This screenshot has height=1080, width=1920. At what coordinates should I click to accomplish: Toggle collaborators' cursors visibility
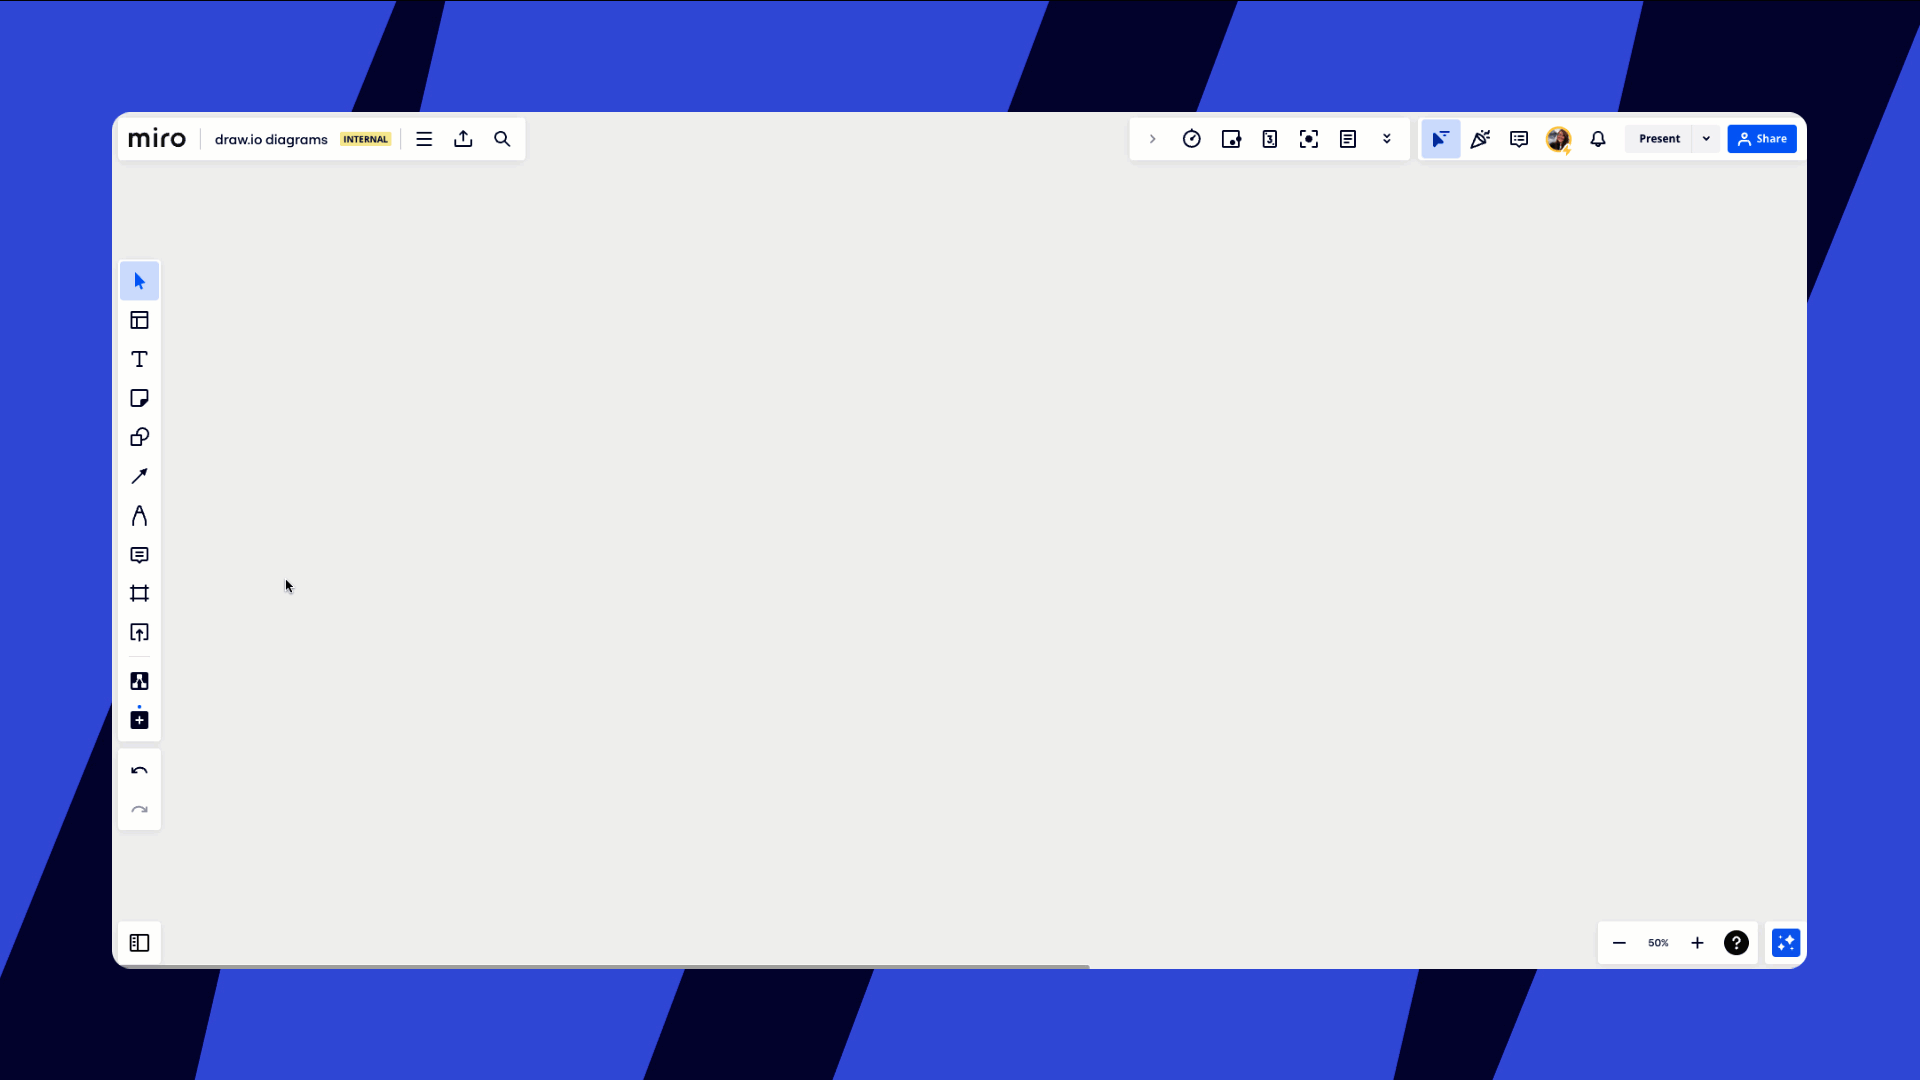click(1440, 139)
